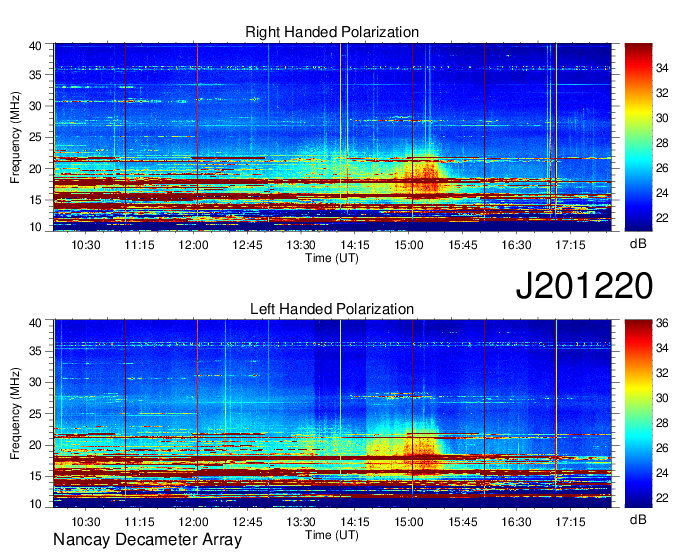680x552 pixels.
Task: Click the "10:30" tick under the left-handed plot
Action: tap(85, 522)
